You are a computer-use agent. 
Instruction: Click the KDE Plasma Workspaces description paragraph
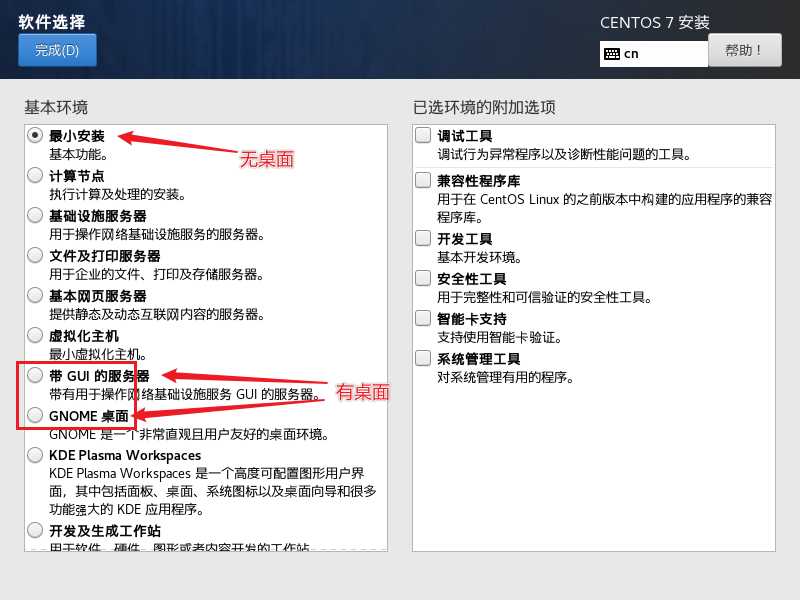[x=212, y=491]
